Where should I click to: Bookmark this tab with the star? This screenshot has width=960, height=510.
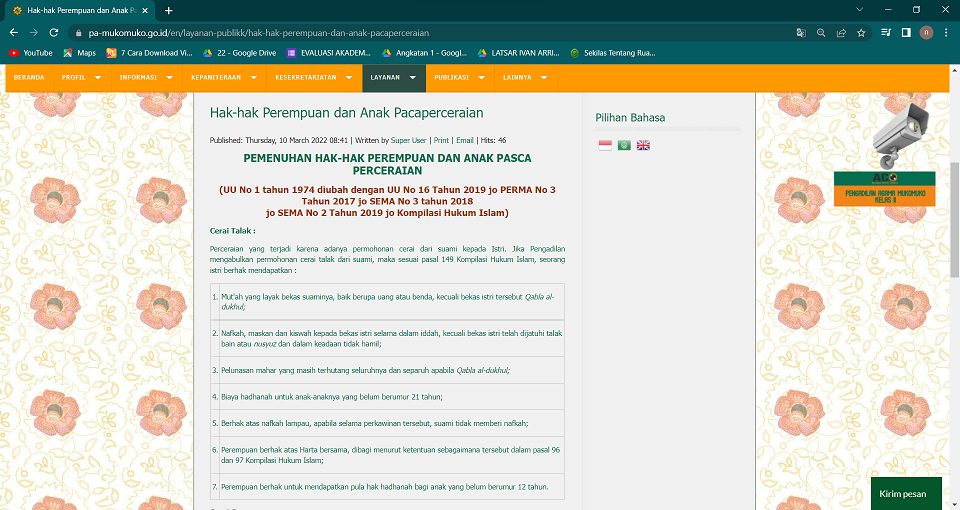861,33
